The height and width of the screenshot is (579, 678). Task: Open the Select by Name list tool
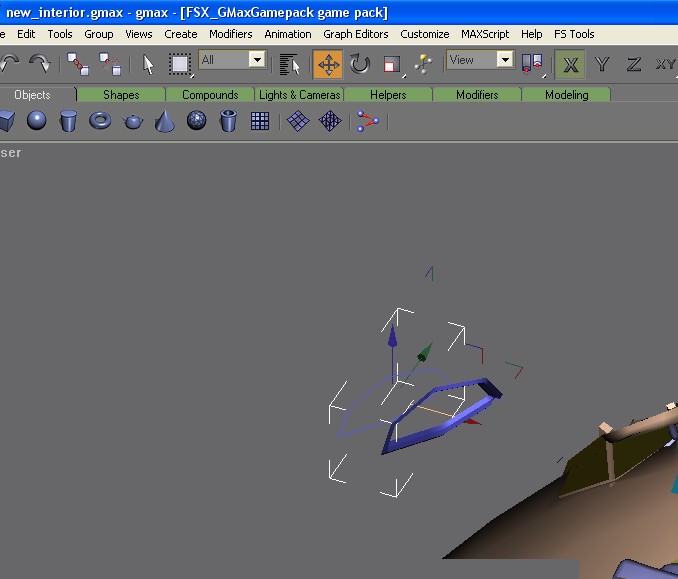tap(290, 65)
